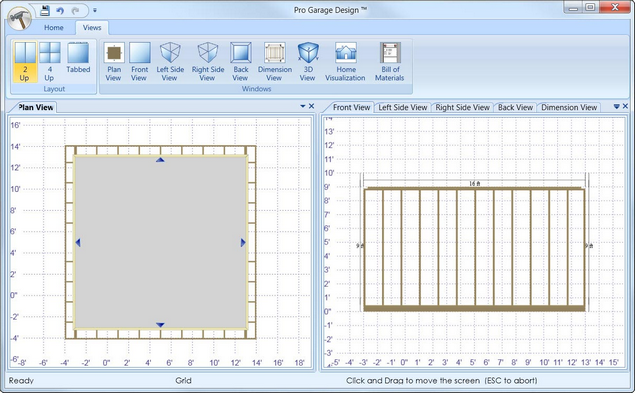Open the Bill of Materials
This screenshot has height=393, width=635.
point(390,62)
